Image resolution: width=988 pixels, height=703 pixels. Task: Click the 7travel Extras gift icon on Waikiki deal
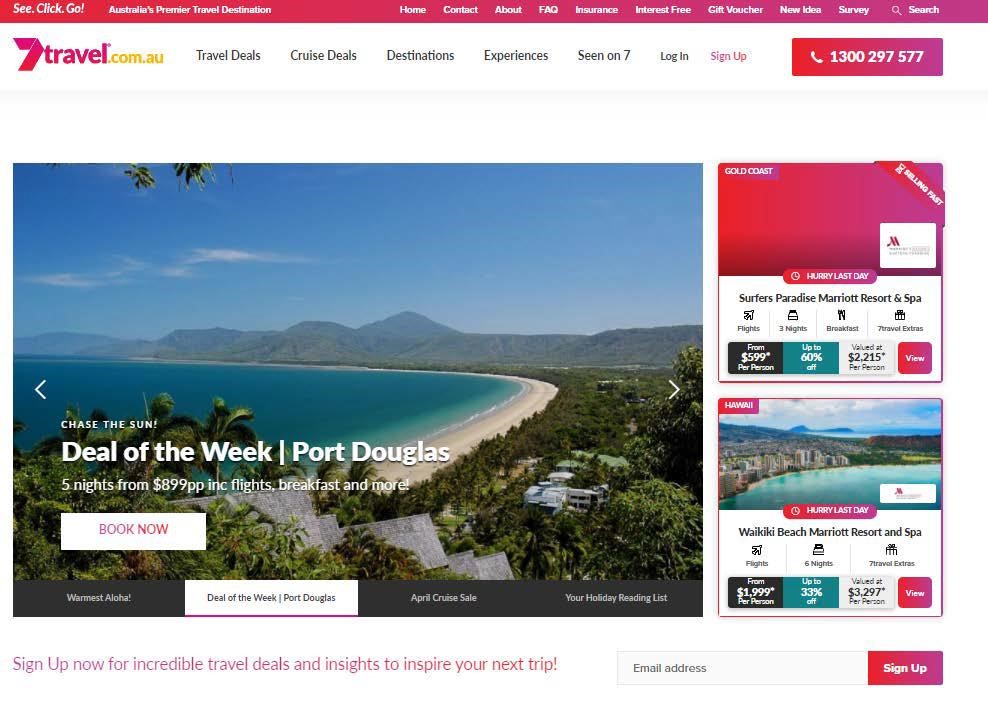coord(891,550)
